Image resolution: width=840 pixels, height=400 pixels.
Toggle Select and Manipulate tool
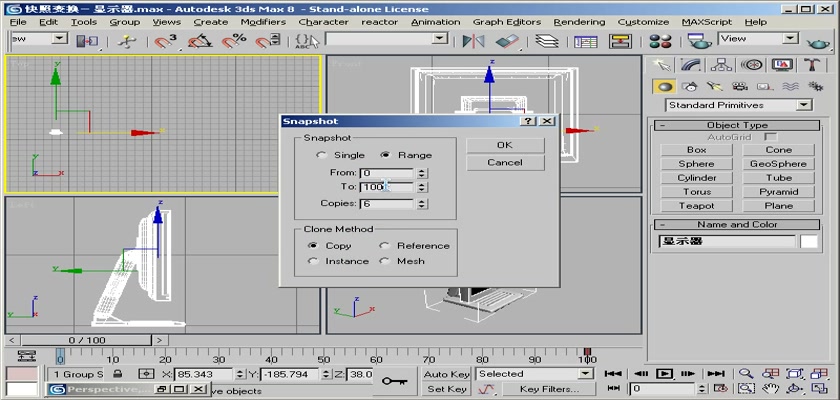click(x=126, y=41)
